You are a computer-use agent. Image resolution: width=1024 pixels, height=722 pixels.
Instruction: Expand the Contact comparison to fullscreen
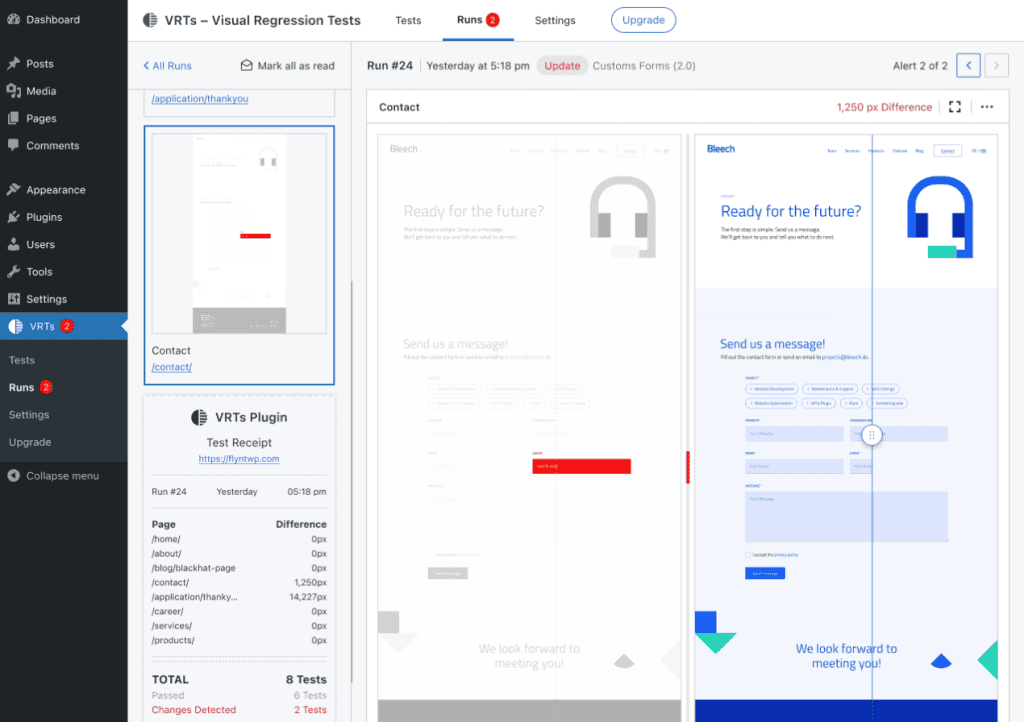pyautogui.click(x=954, y=106)
